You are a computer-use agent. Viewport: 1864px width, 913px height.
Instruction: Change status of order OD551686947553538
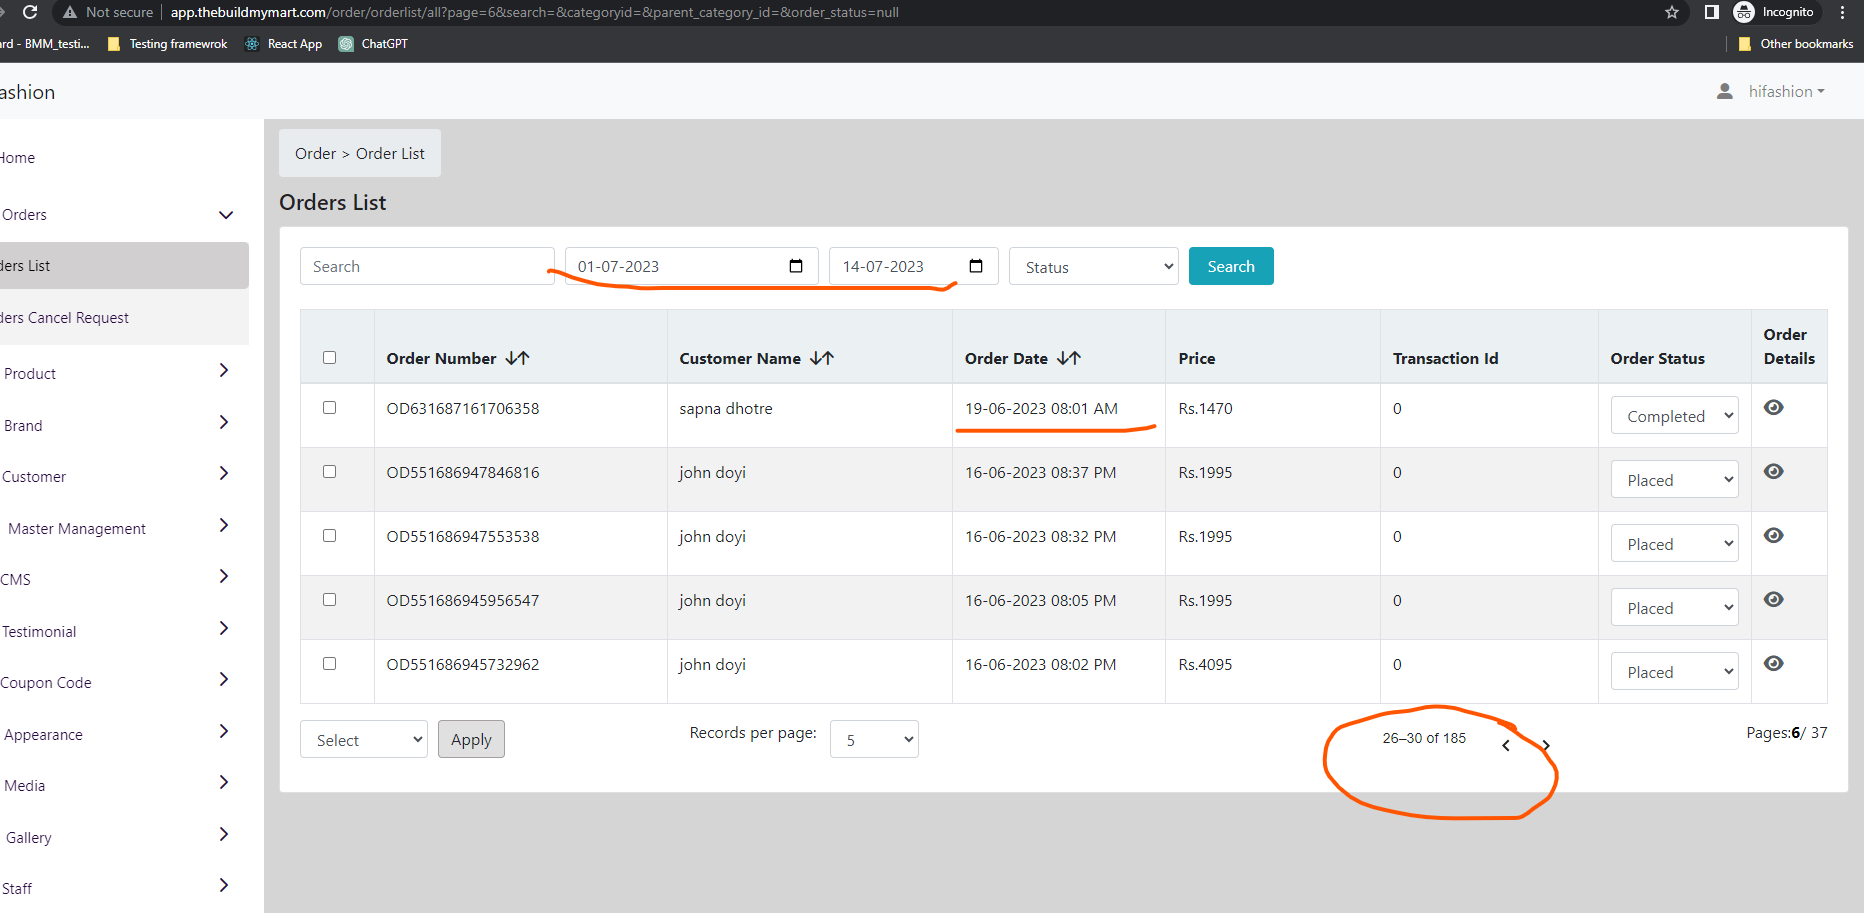(1674, 543)
